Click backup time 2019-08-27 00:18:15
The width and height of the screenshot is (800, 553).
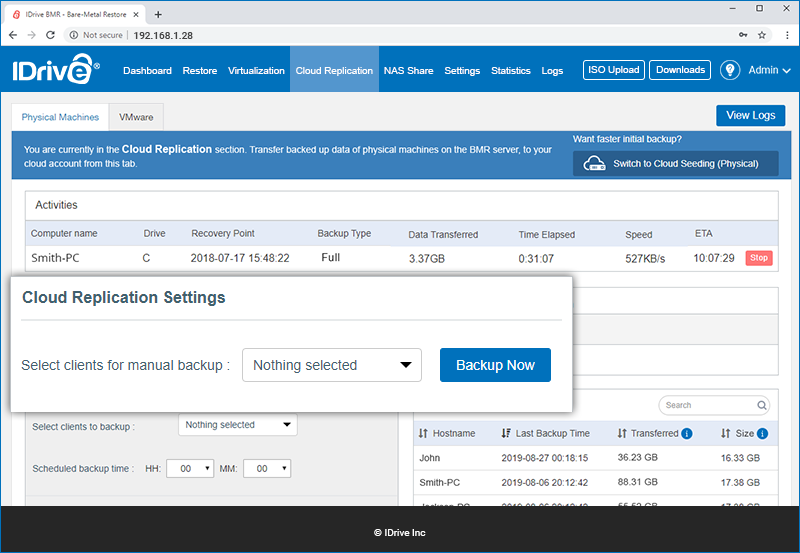(x=544, y=458)
